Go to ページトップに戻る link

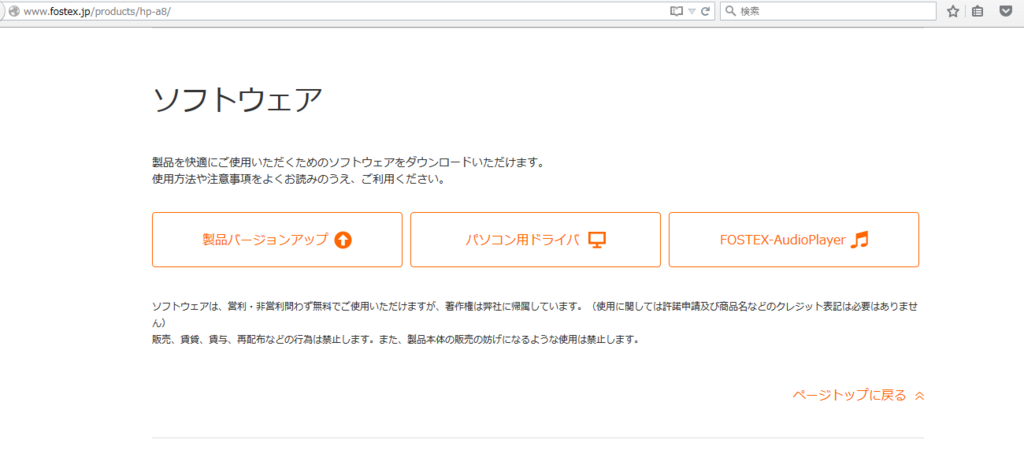[x=859, y=395]
